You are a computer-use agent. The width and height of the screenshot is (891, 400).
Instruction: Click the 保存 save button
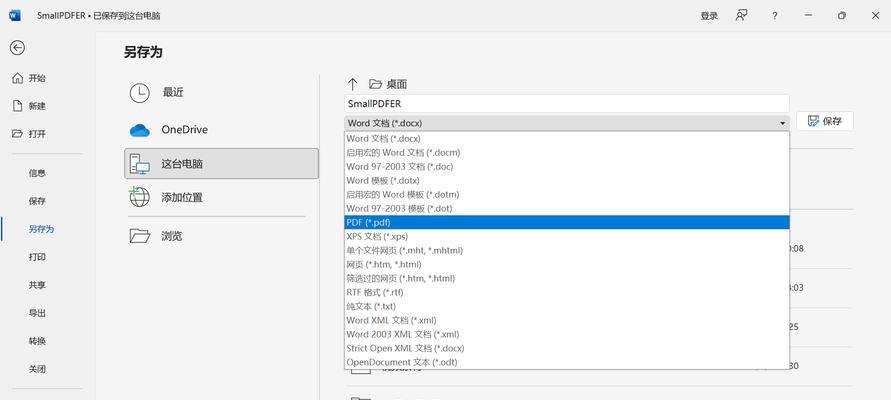825,121
